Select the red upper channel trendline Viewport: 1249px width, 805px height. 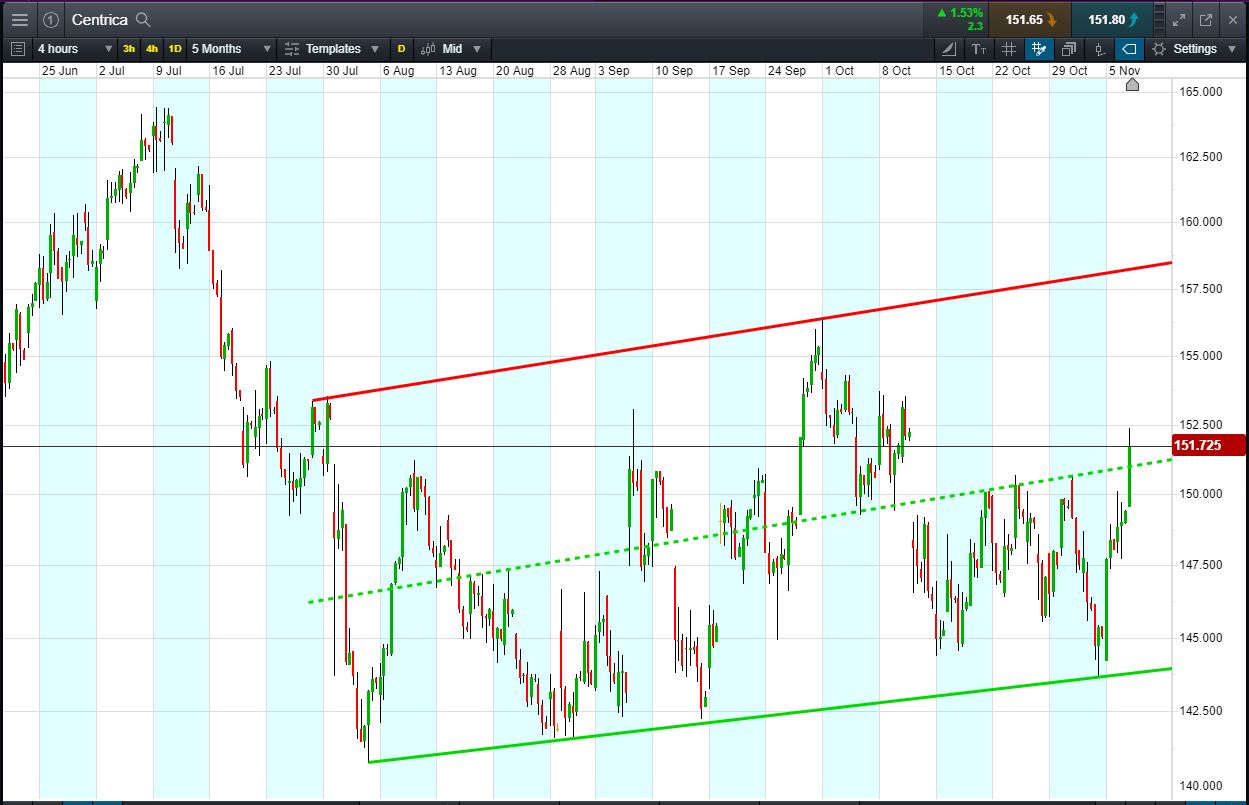pyautogui.click(x=741, y=332)
